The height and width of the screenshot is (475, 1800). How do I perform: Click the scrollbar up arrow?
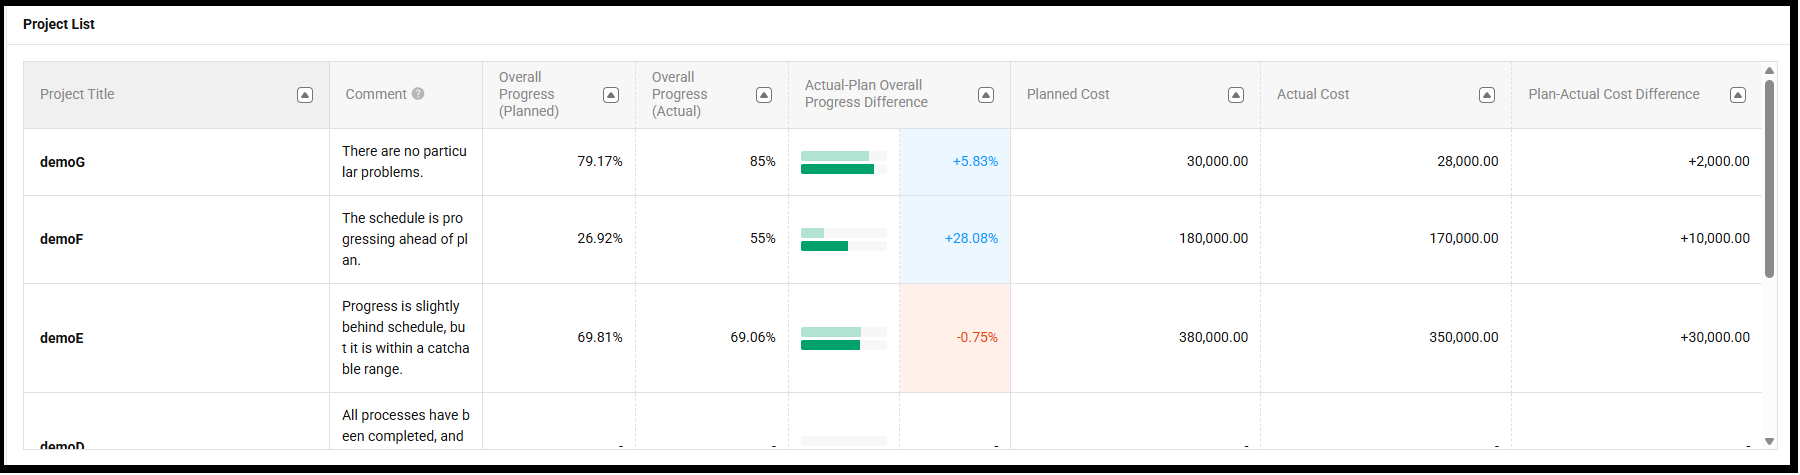(1769, 71)
